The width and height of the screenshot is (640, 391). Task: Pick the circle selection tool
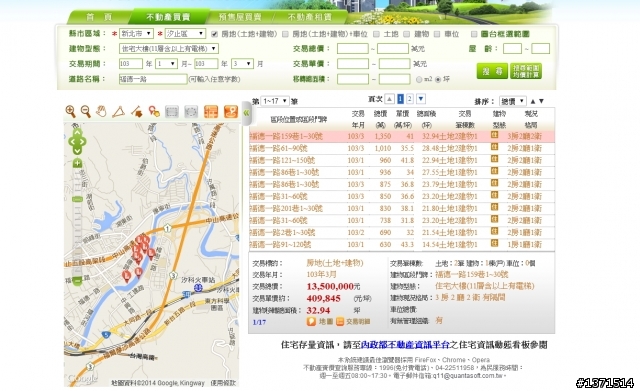[x=191, y=111]
